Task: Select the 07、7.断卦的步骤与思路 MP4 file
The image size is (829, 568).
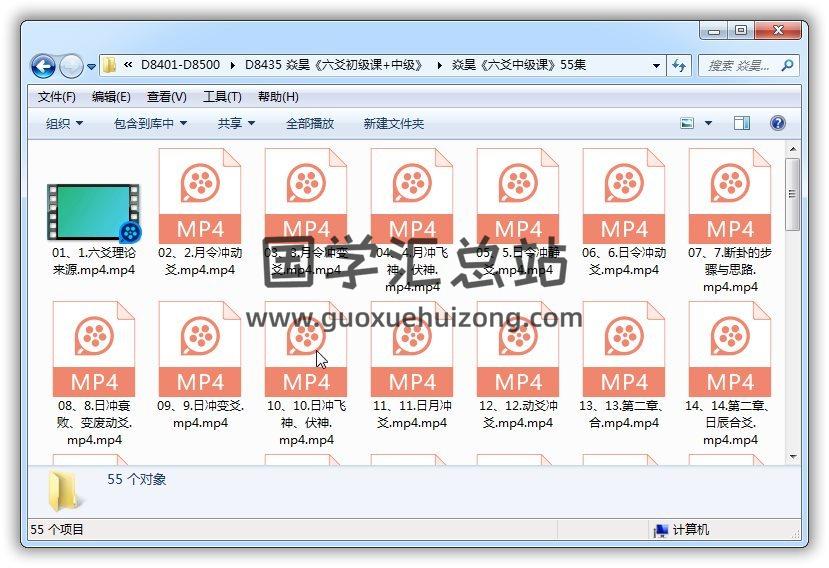Action: click(729, 196)
